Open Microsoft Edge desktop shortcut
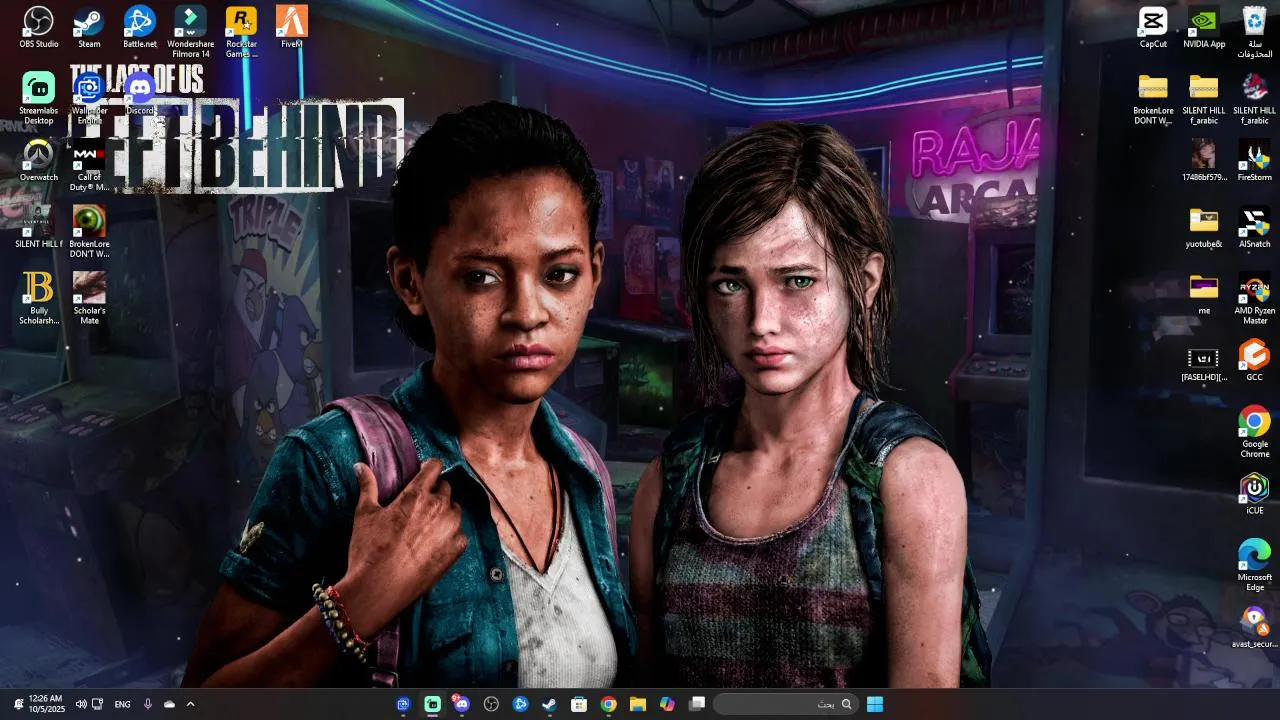This screenshot has height=720, width=1280. (x=1255, y=565)
